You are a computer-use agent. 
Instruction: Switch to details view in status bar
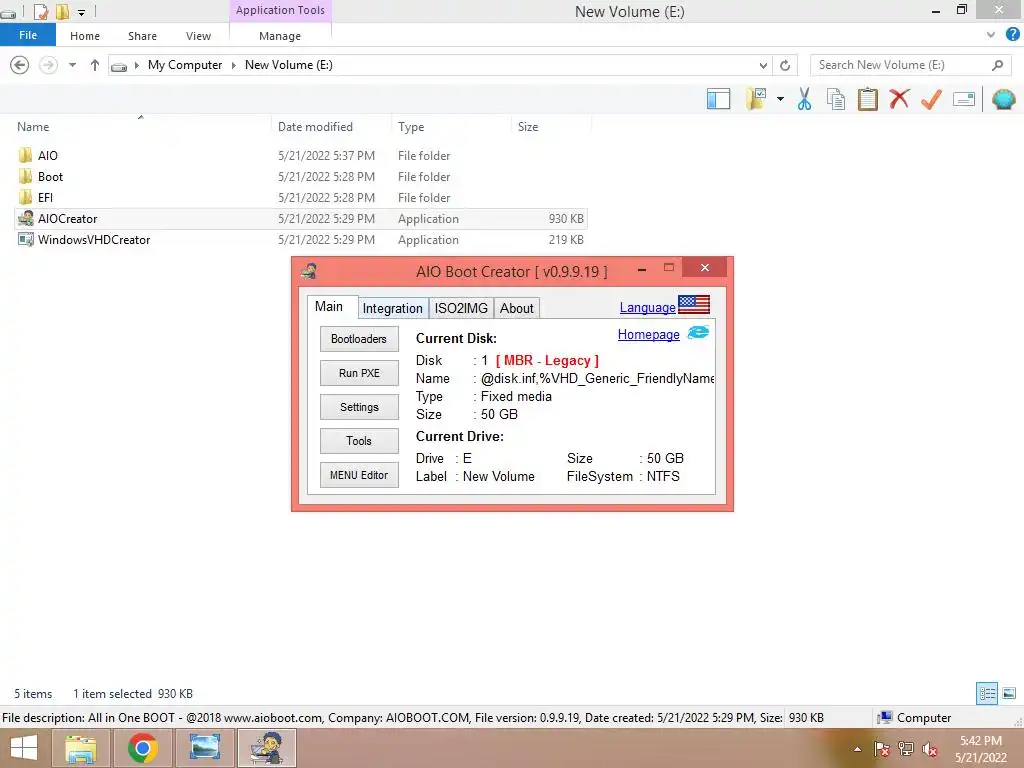tap(987, 693)
